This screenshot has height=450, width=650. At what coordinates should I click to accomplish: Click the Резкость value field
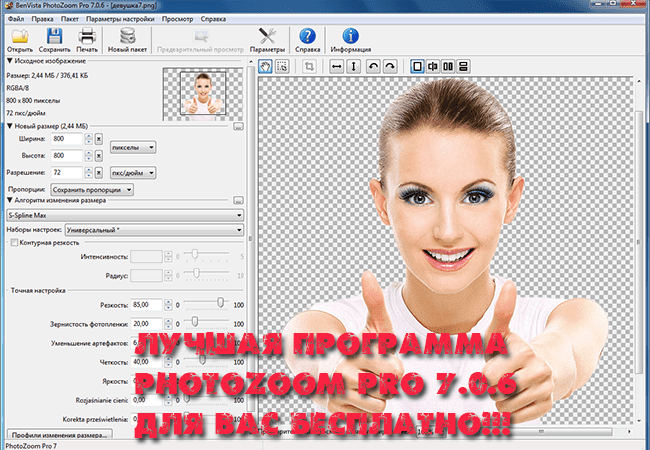(x=146, y=305)
